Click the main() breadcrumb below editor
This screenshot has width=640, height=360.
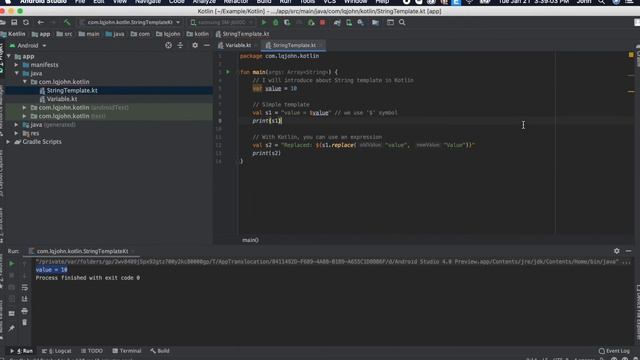(x=250, y=240)
